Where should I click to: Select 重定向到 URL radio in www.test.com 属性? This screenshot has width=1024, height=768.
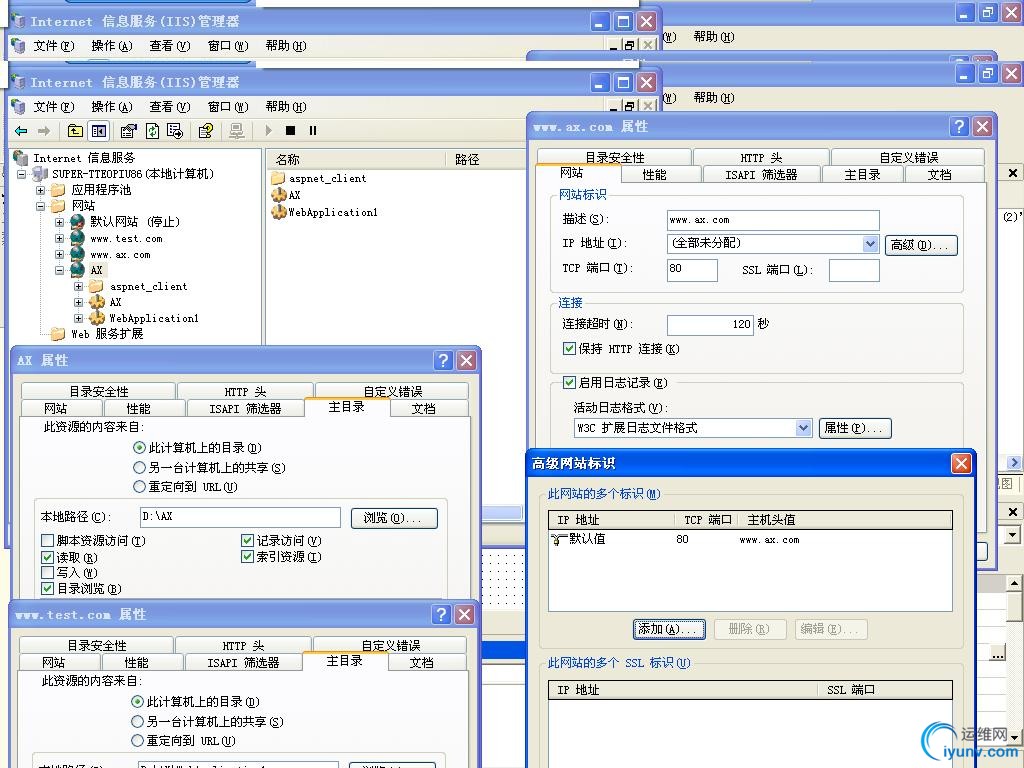[x=137, y=741]
